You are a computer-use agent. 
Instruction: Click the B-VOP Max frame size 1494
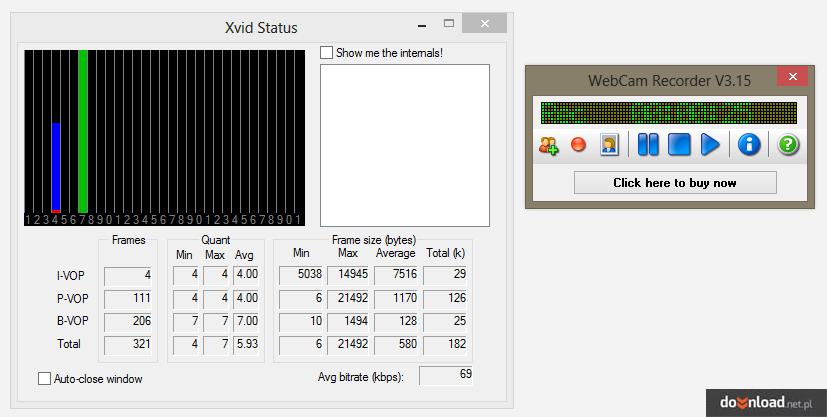(348, 322)
